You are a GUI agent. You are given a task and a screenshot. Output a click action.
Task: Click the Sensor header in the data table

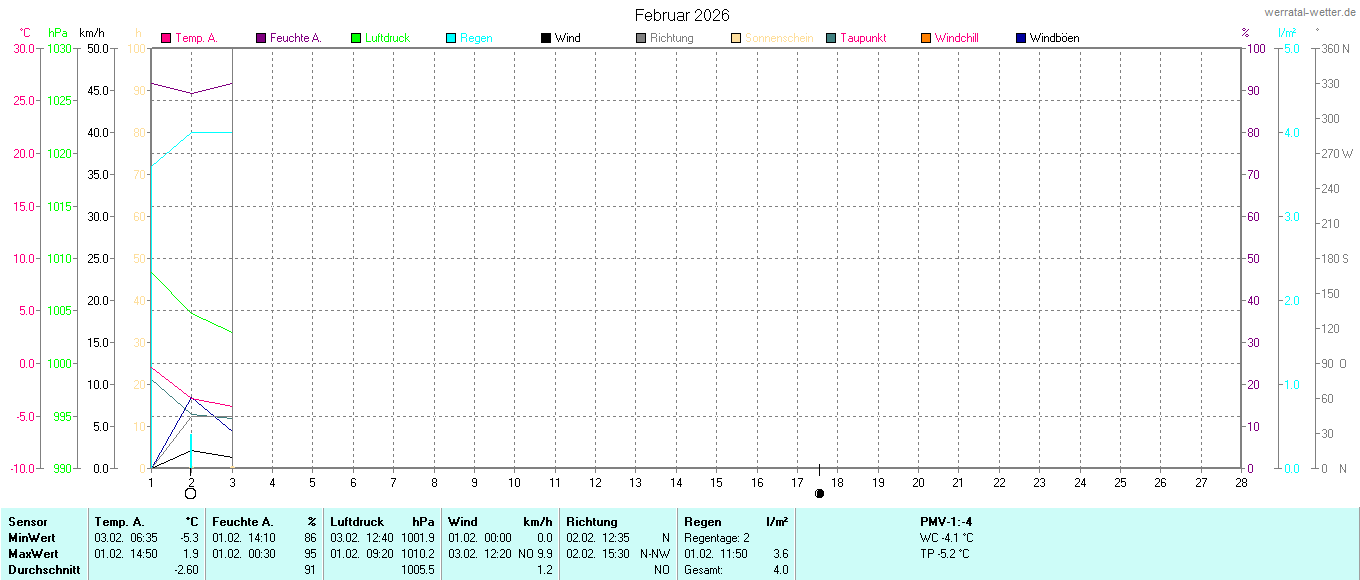[27, 522]
